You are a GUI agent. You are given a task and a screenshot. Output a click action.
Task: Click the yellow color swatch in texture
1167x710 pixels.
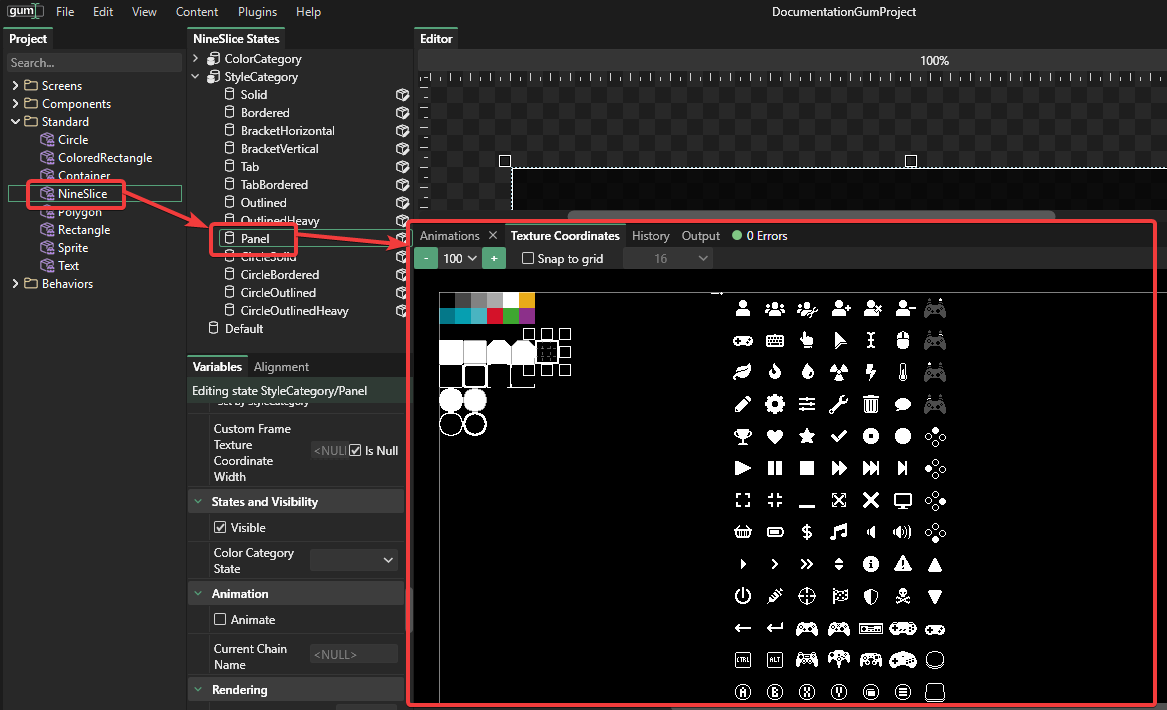point(527,300)
